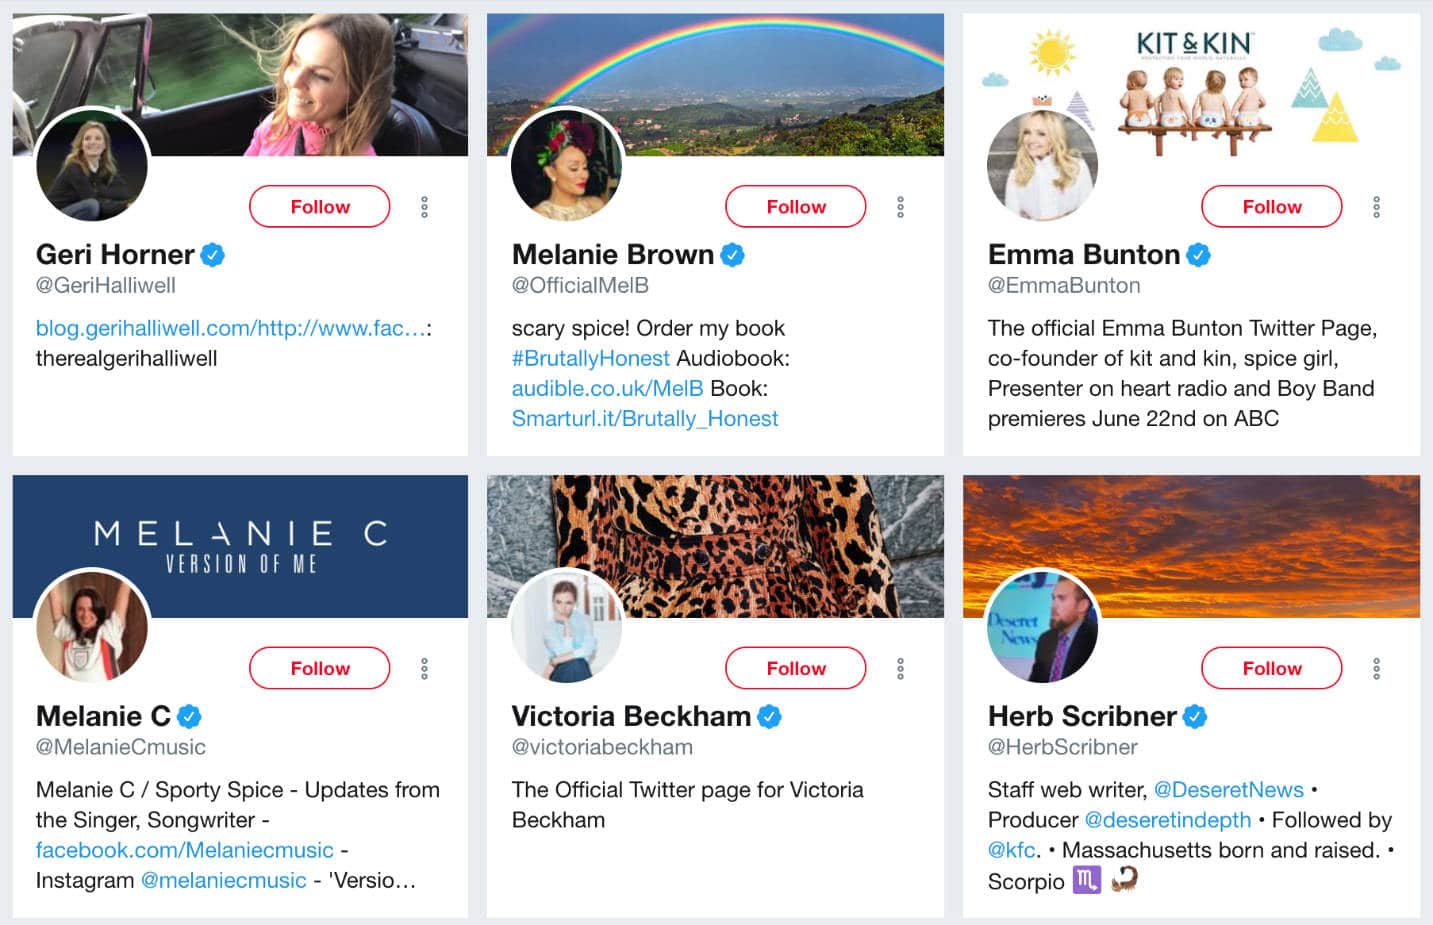Click Geri Horner's verified badge

pos(212,255)
